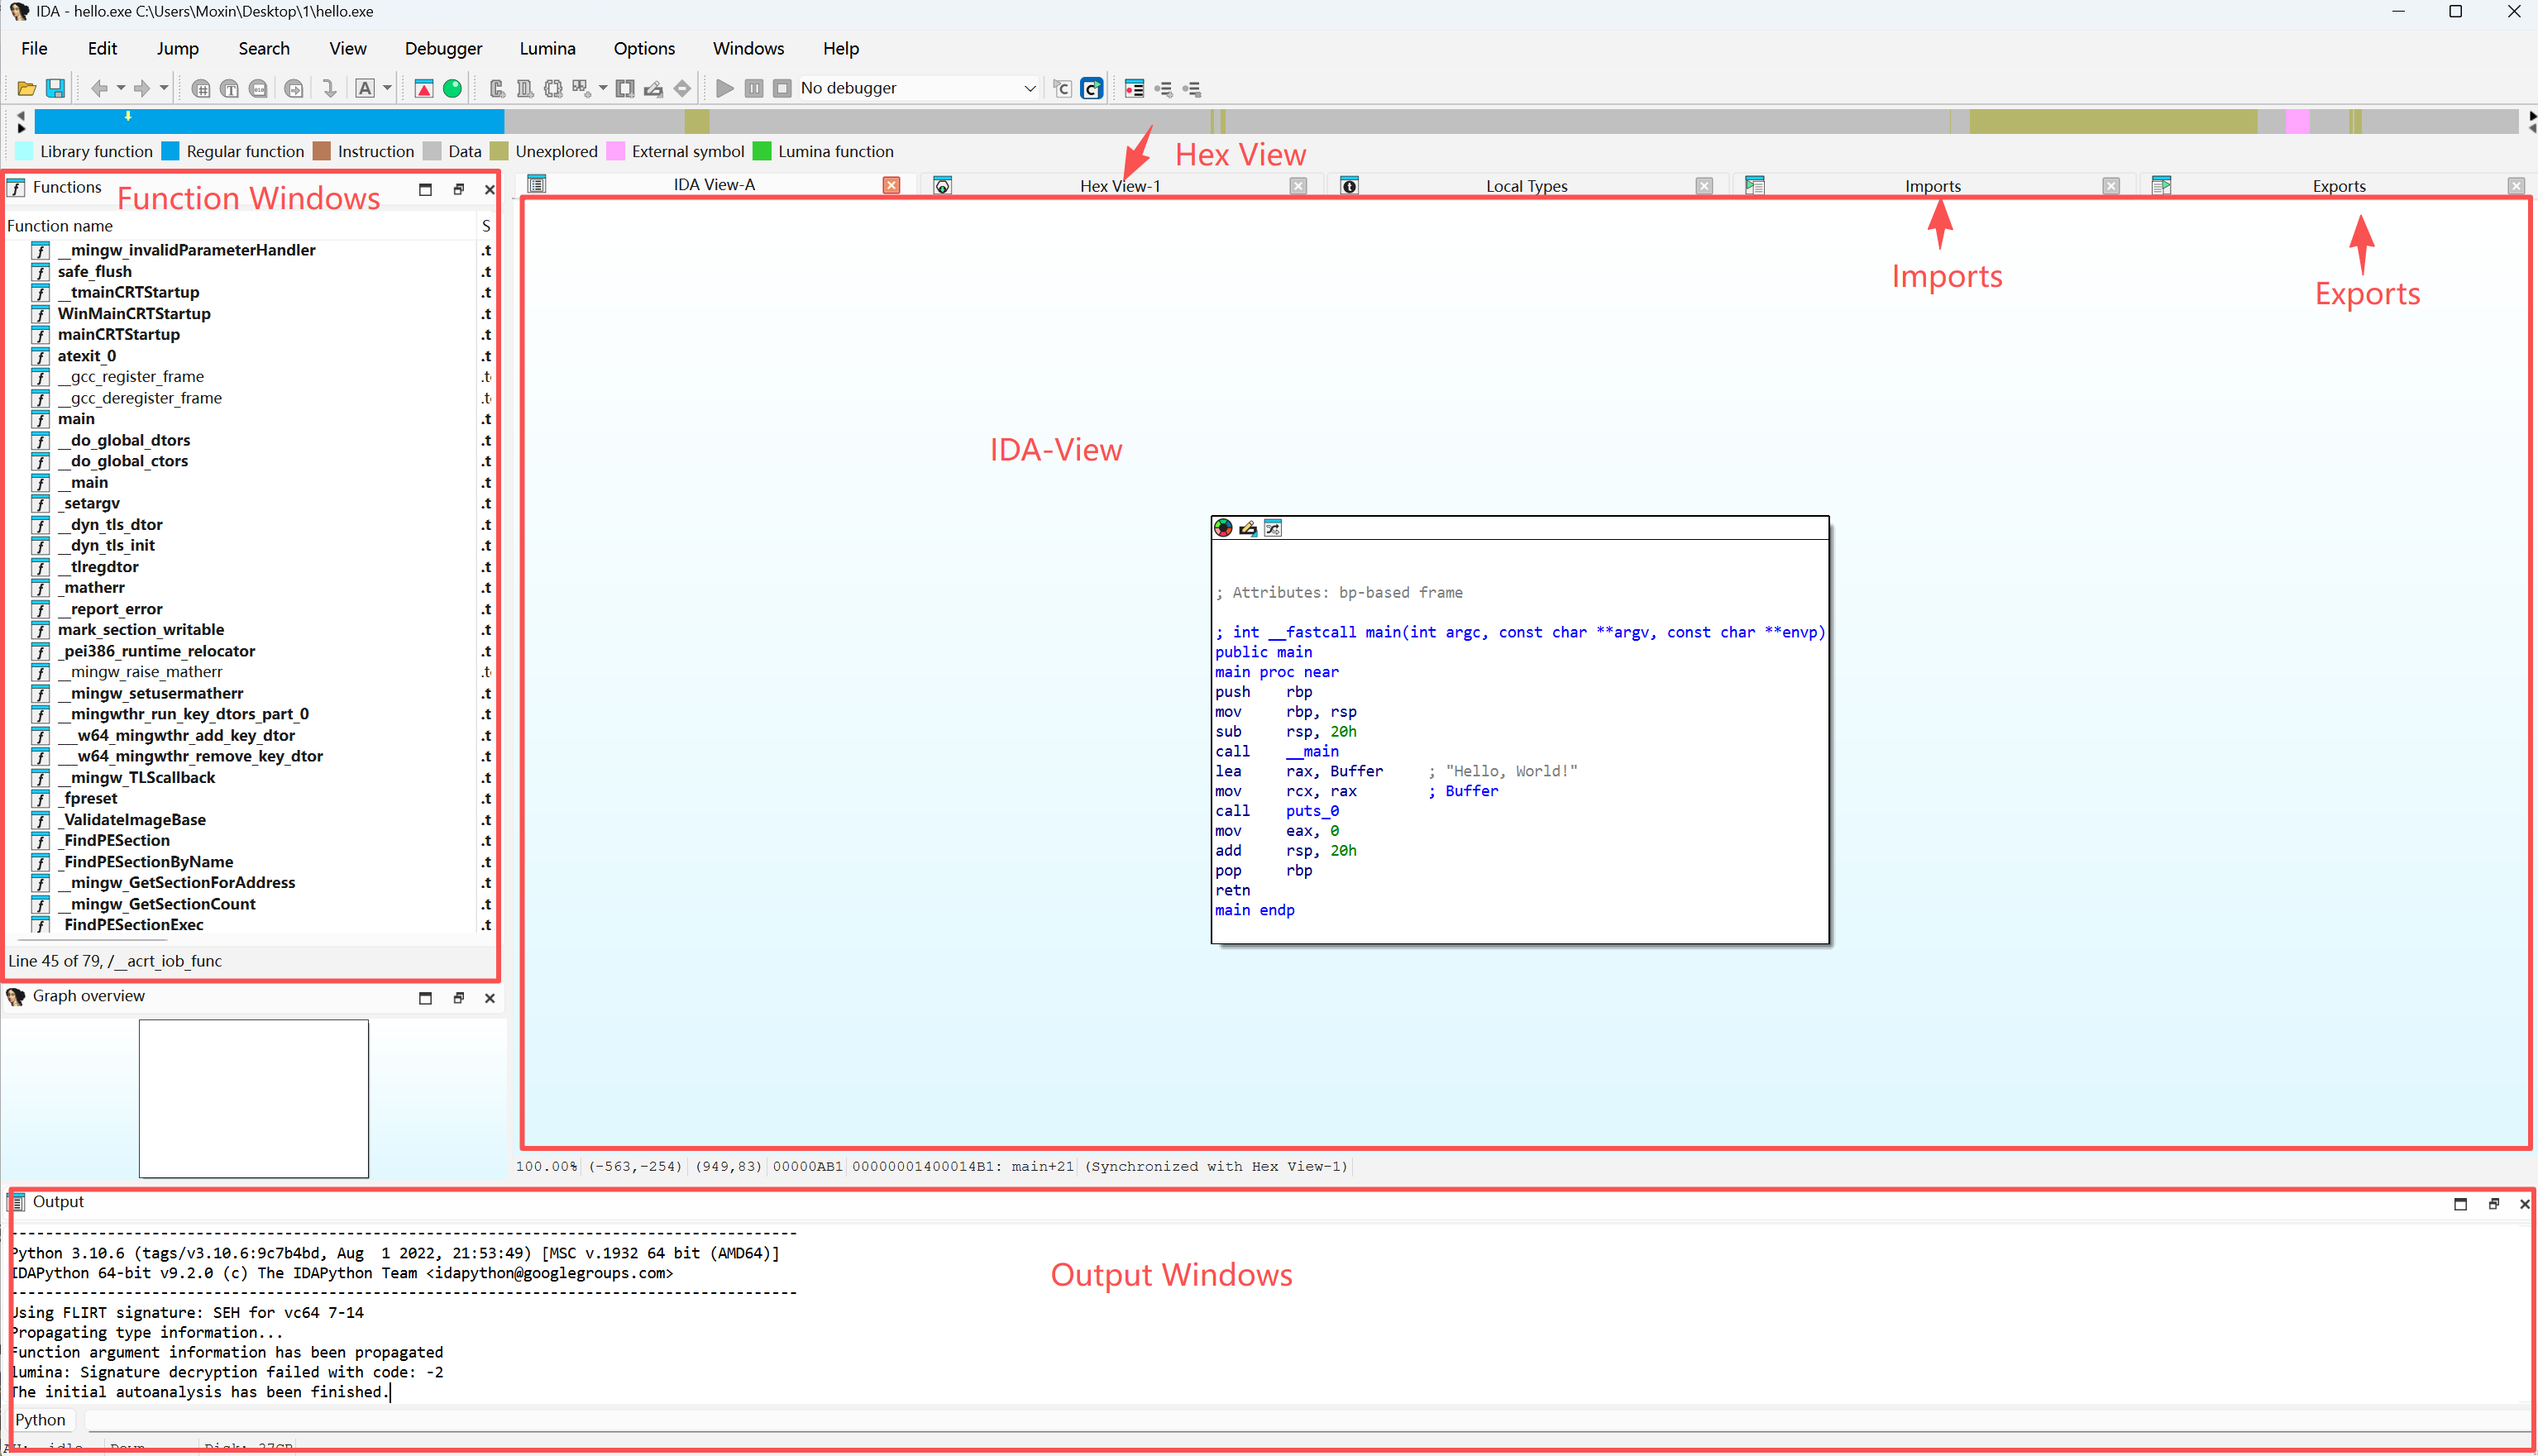The image size is (2538, 1456).
Task: Start process with the play button
Action: tap(725, 88)
